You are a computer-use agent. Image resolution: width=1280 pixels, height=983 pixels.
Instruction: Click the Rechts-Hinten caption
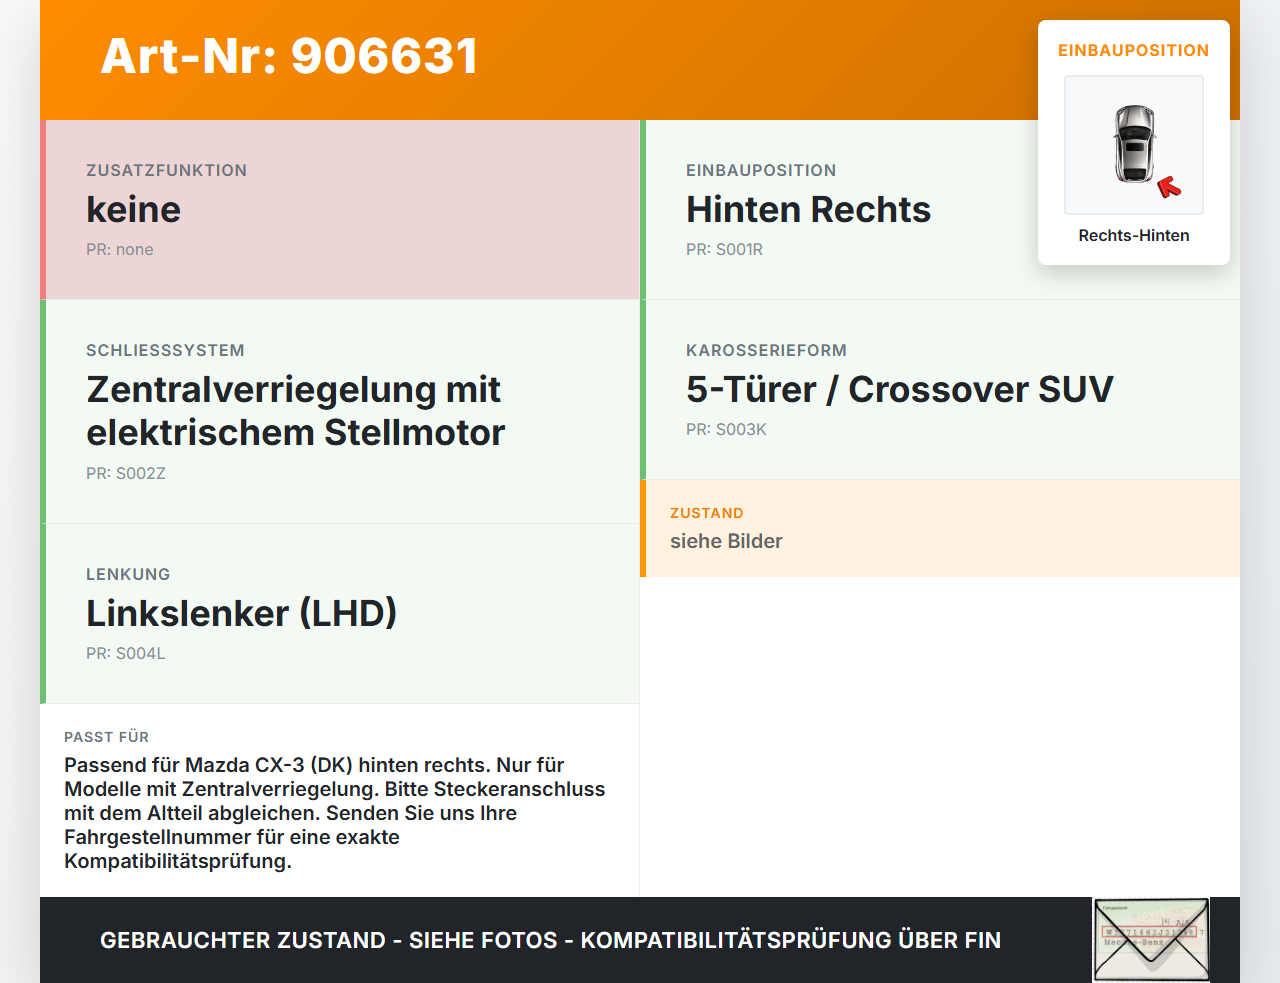1134,235
